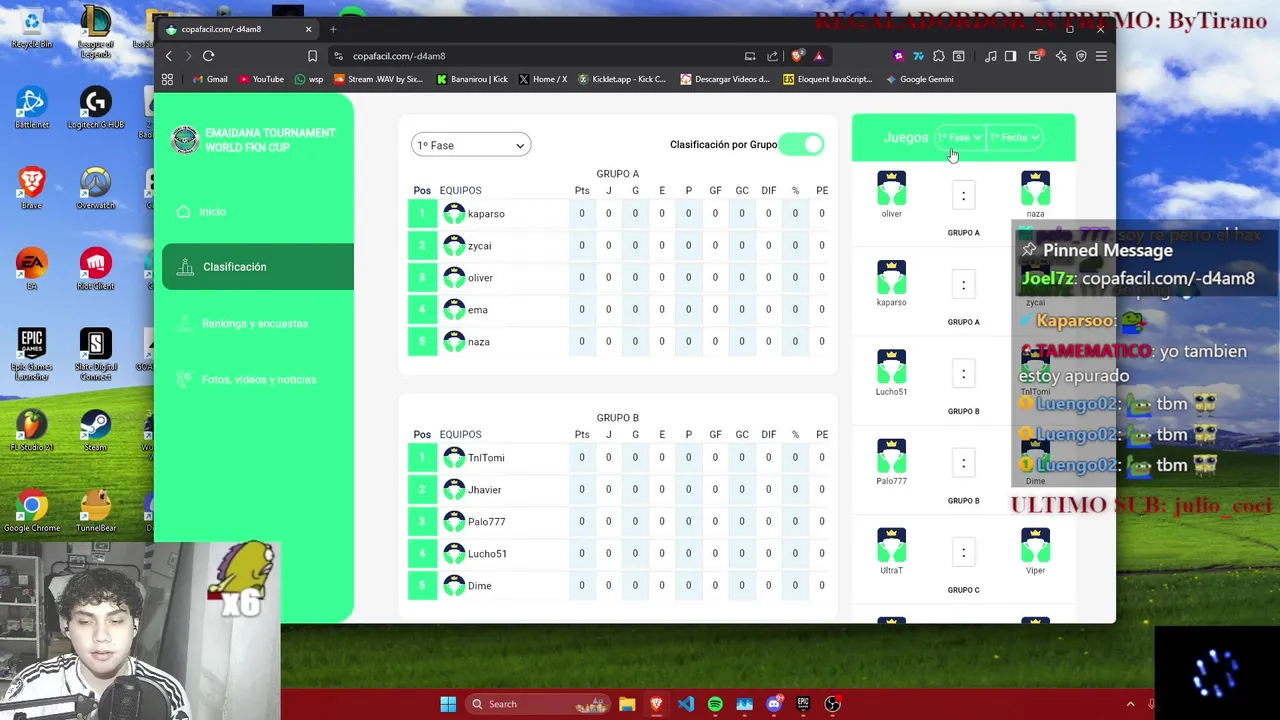This screenshot has width=1280, height=720.
Task: Open the Brave main menu hamburger icon
Action: [1101, 56]
